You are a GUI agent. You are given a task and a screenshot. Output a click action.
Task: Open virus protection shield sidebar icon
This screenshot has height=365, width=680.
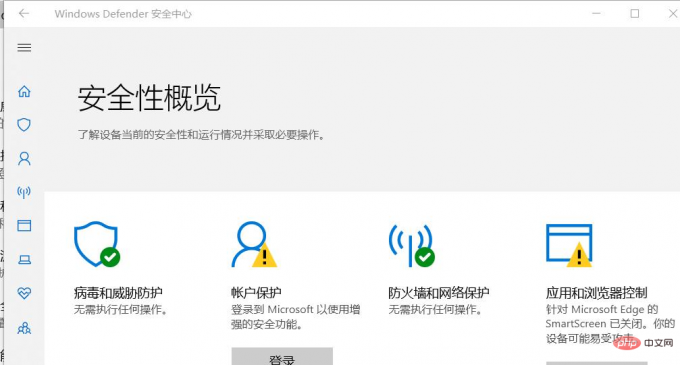tap(24, 125)
